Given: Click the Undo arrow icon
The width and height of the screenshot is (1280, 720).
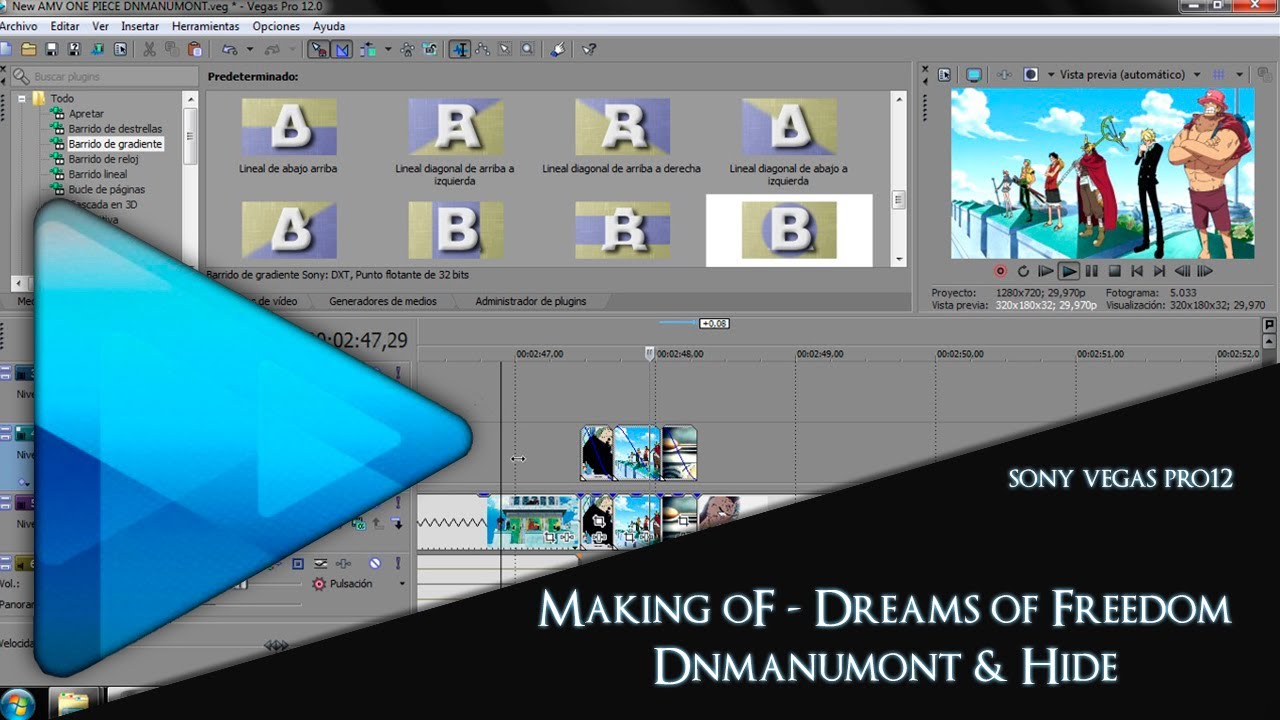Looking at the screenshot, I should click(x=230, y=48).
